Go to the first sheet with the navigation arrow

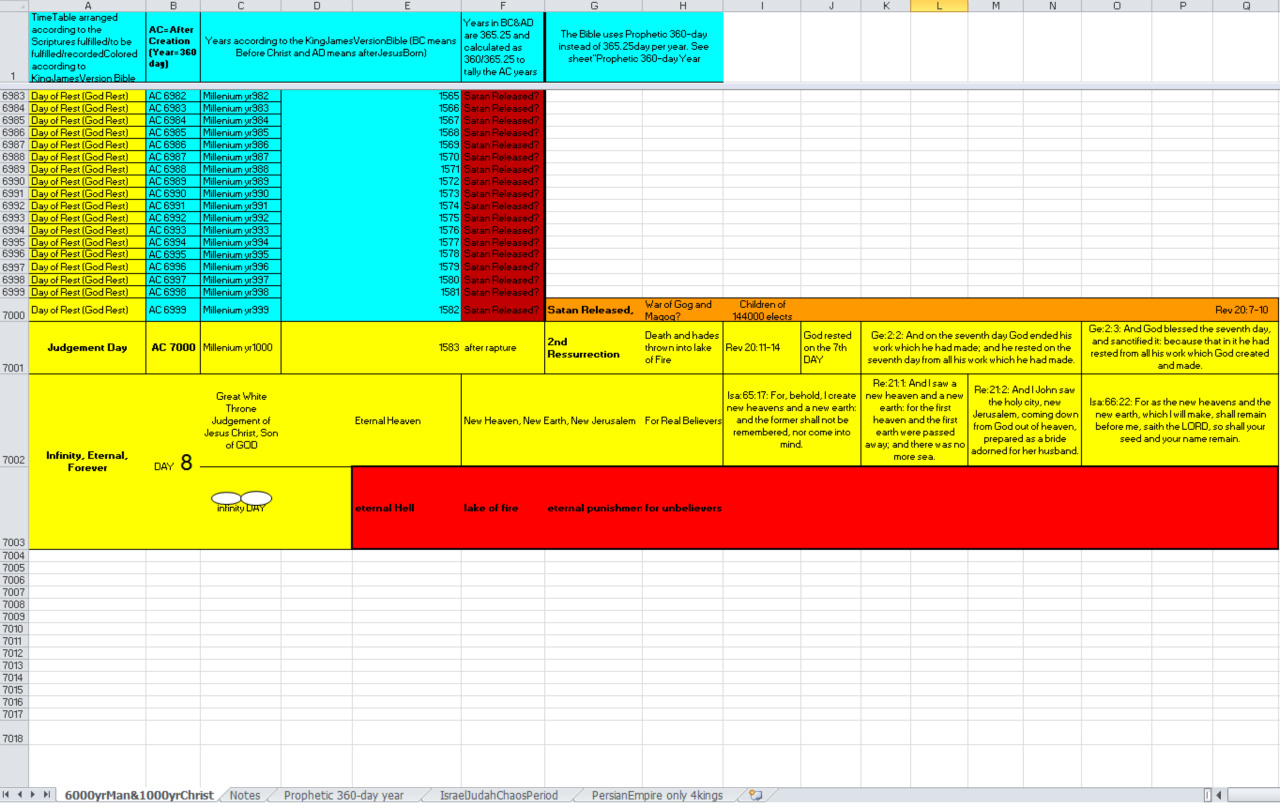[8, 795]
